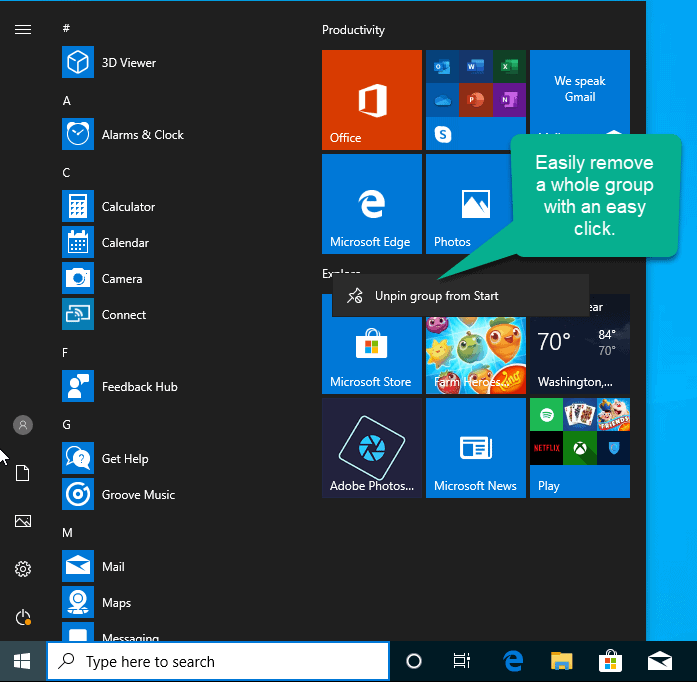Click the G letter section header
697x682 pixels.
point(67,425)
